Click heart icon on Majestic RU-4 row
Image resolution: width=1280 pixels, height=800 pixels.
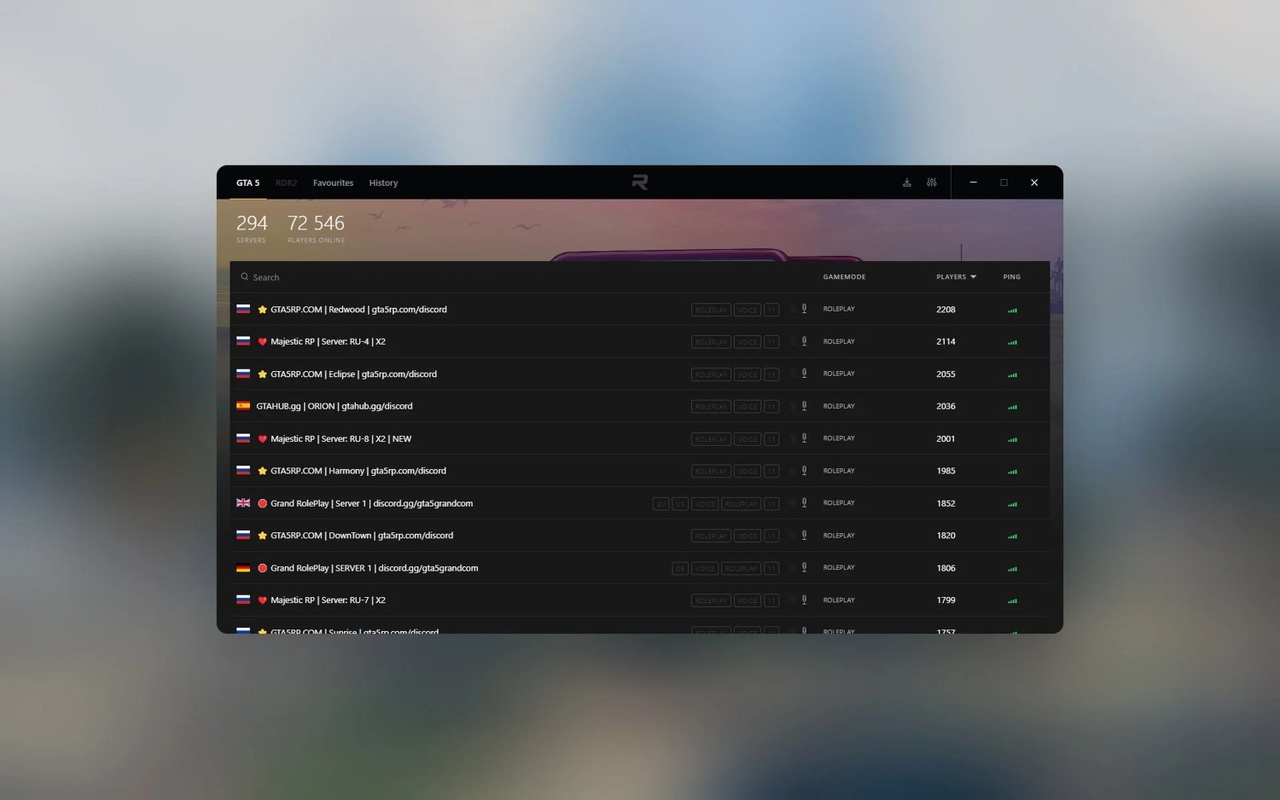262,342
